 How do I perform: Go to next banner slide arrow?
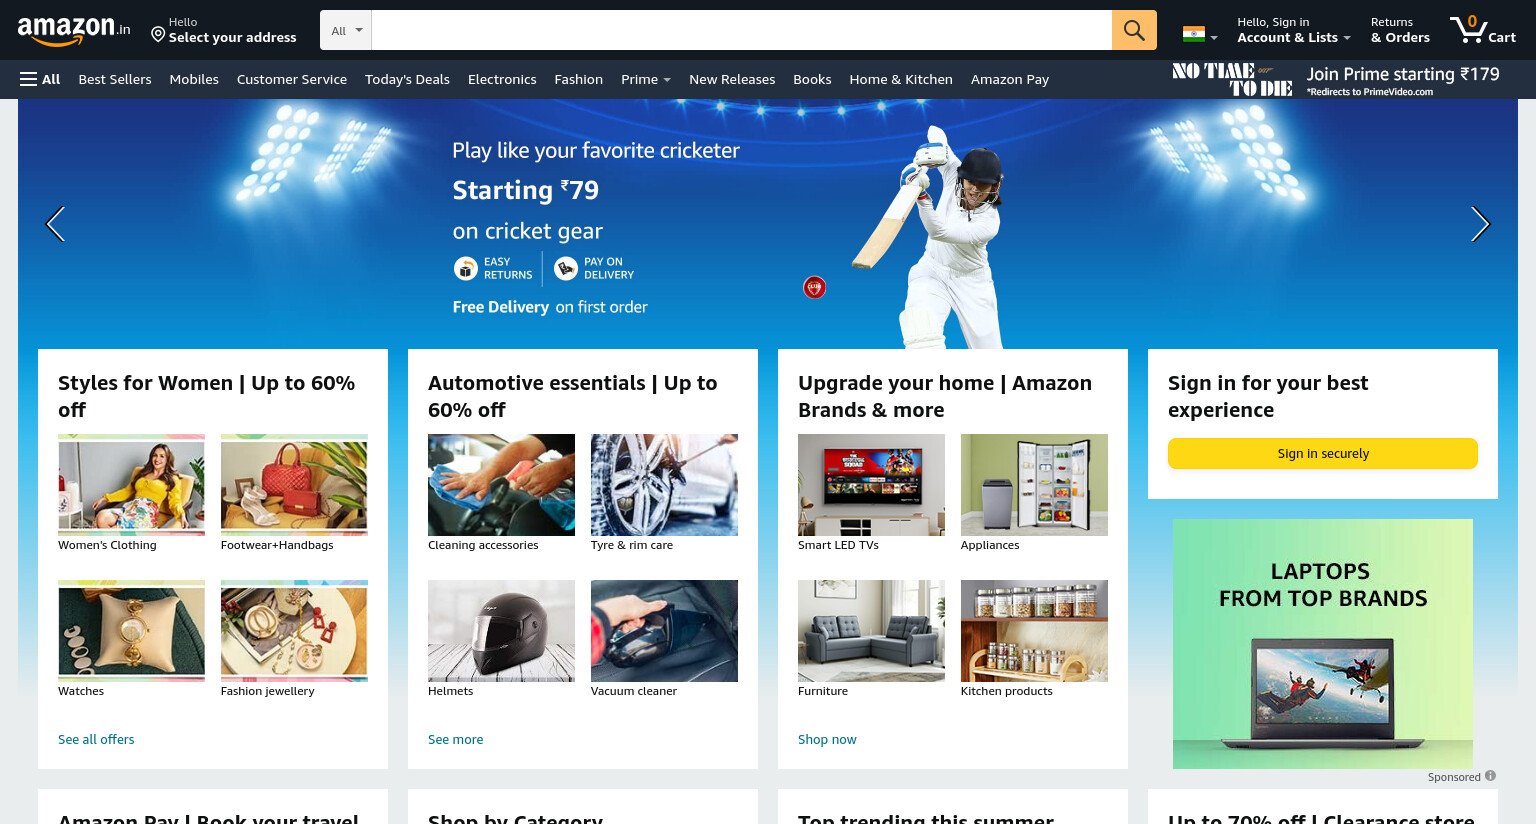tap(1480, 224)
